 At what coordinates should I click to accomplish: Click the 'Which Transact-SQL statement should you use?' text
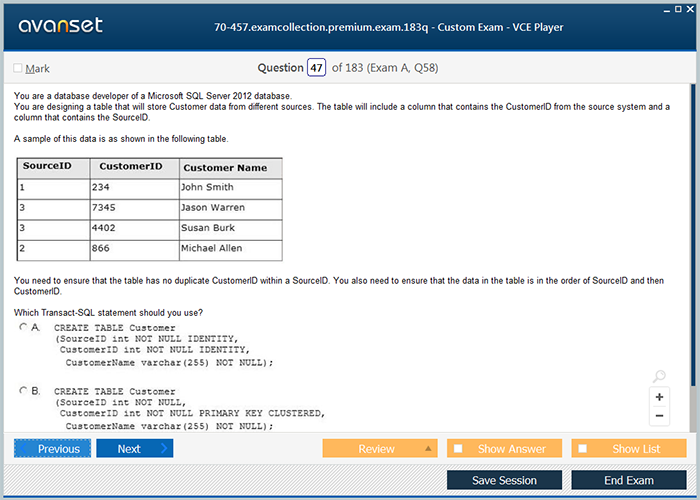108,312
